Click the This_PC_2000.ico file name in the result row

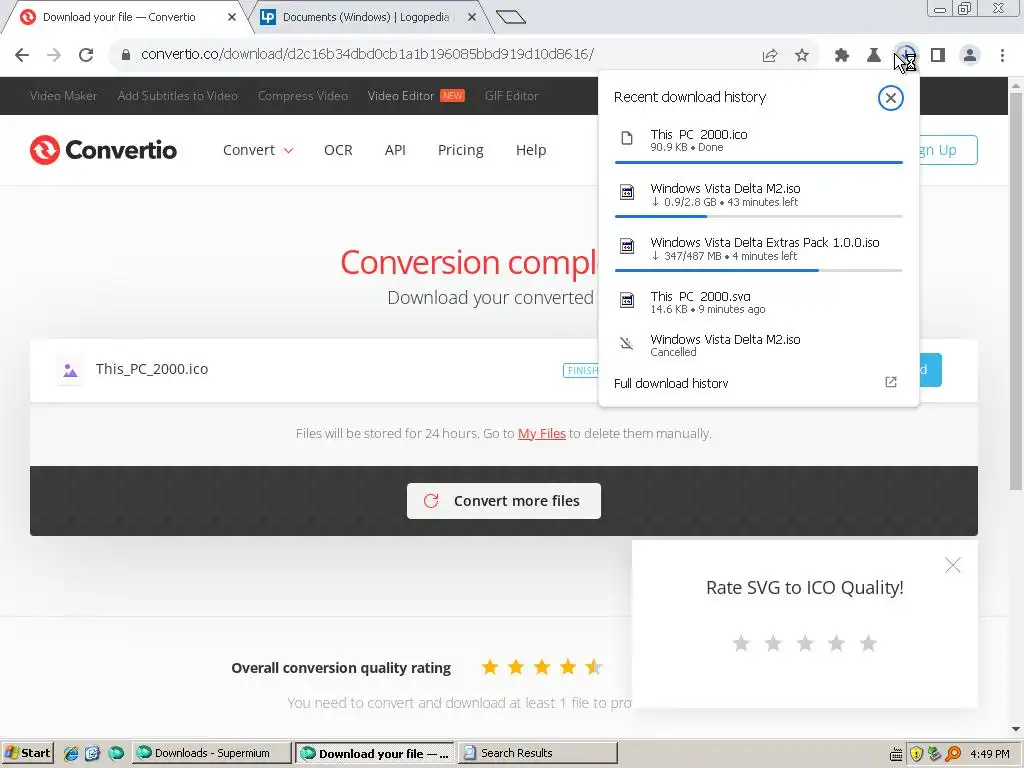[152, 369]
